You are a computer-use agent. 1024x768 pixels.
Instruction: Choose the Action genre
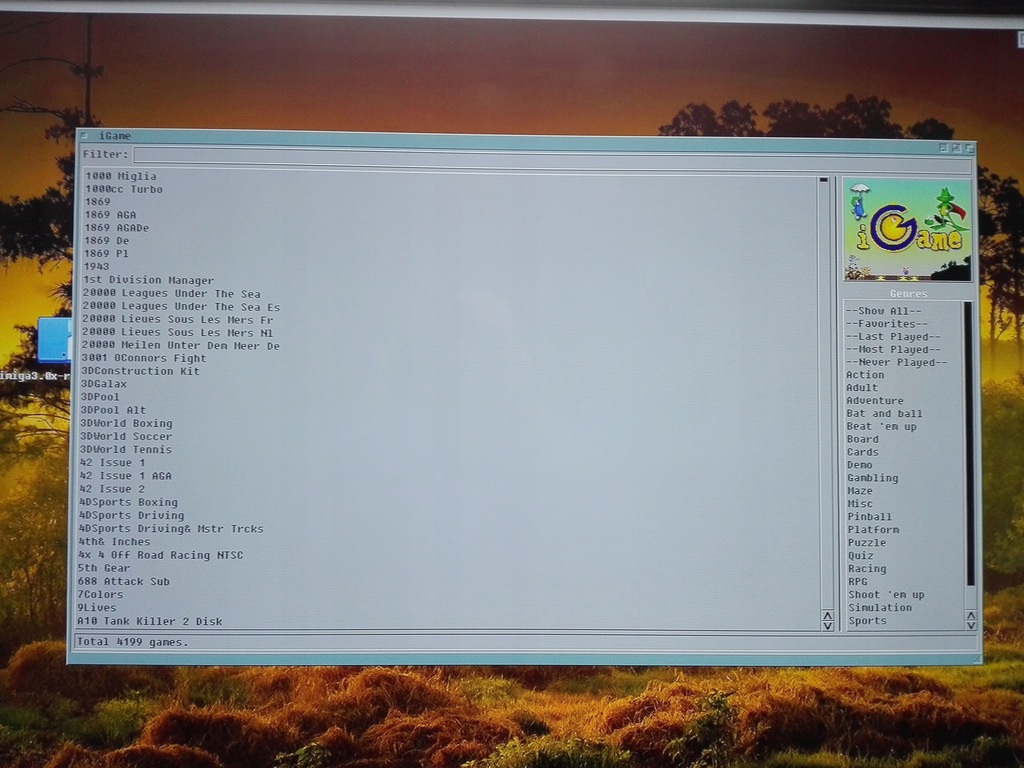pos(865,375)
